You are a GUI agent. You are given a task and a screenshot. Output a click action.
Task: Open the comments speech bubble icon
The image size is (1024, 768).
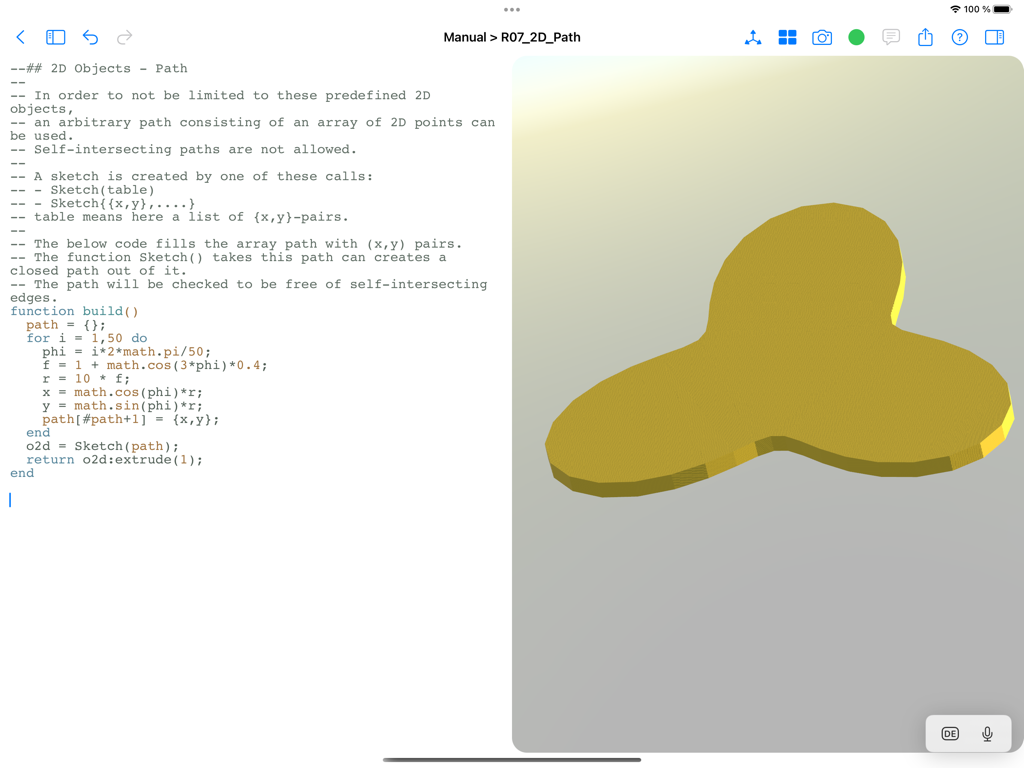pyautogui.click(x=890, y=37)
